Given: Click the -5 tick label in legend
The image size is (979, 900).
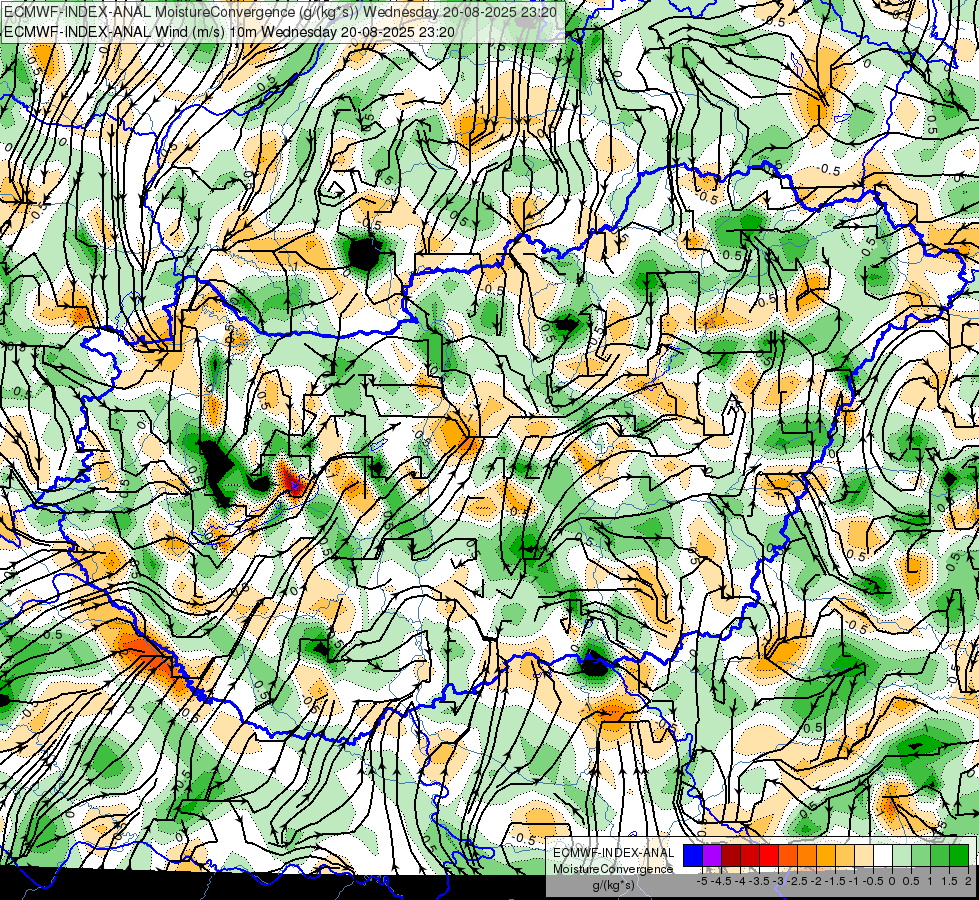Looking at the screenshot, I should click(702, 881).
